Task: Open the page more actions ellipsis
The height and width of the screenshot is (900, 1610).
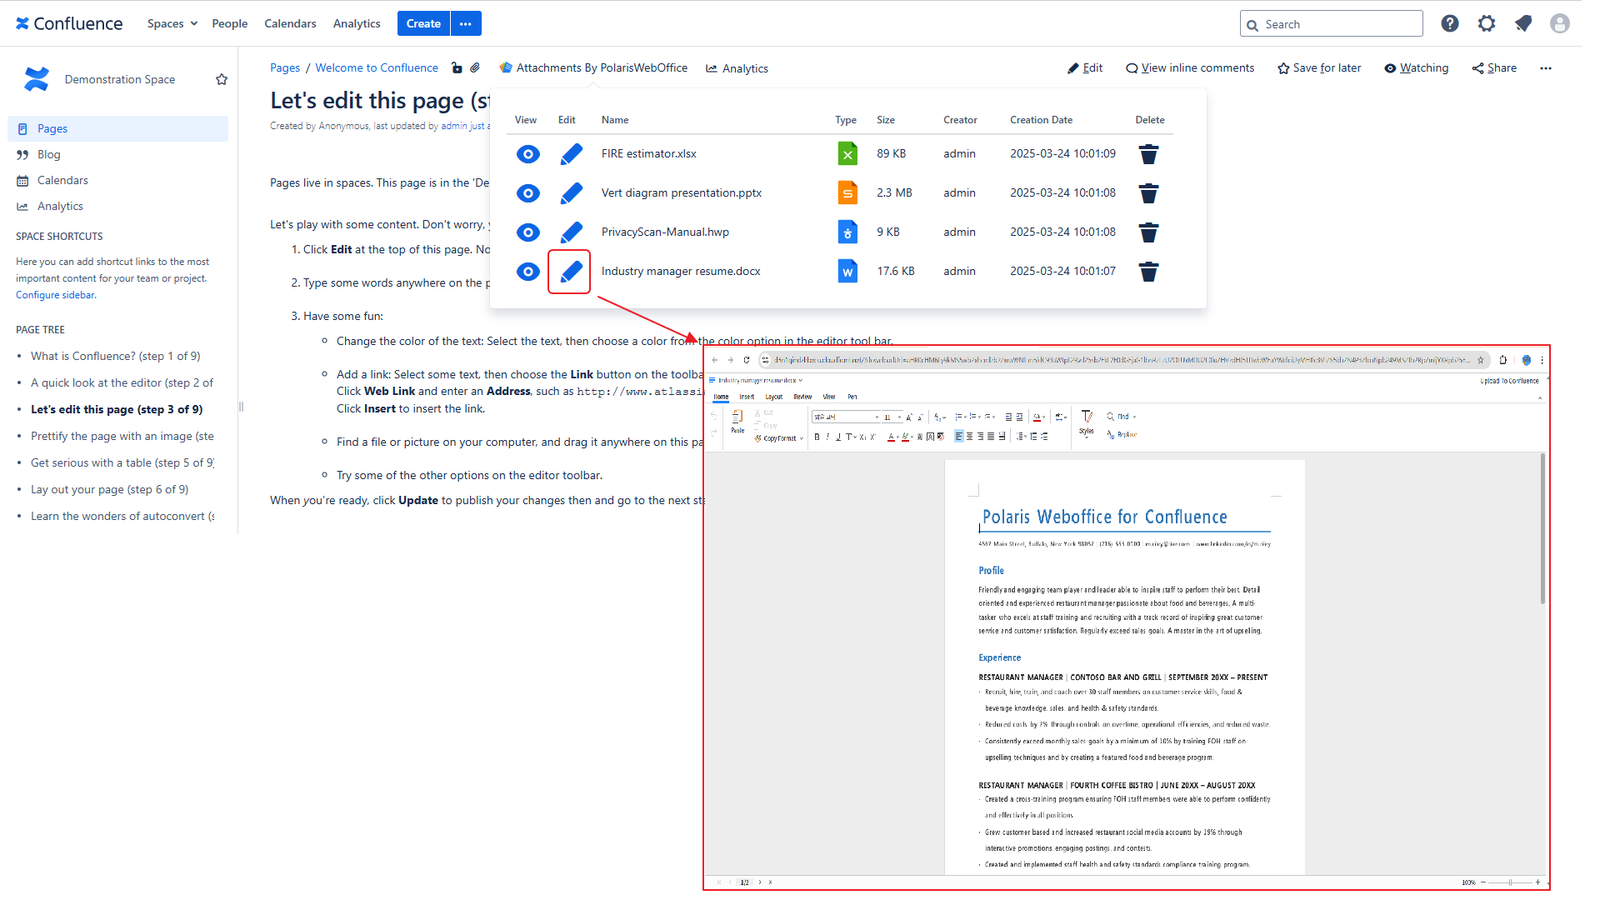Action: 1546,68
